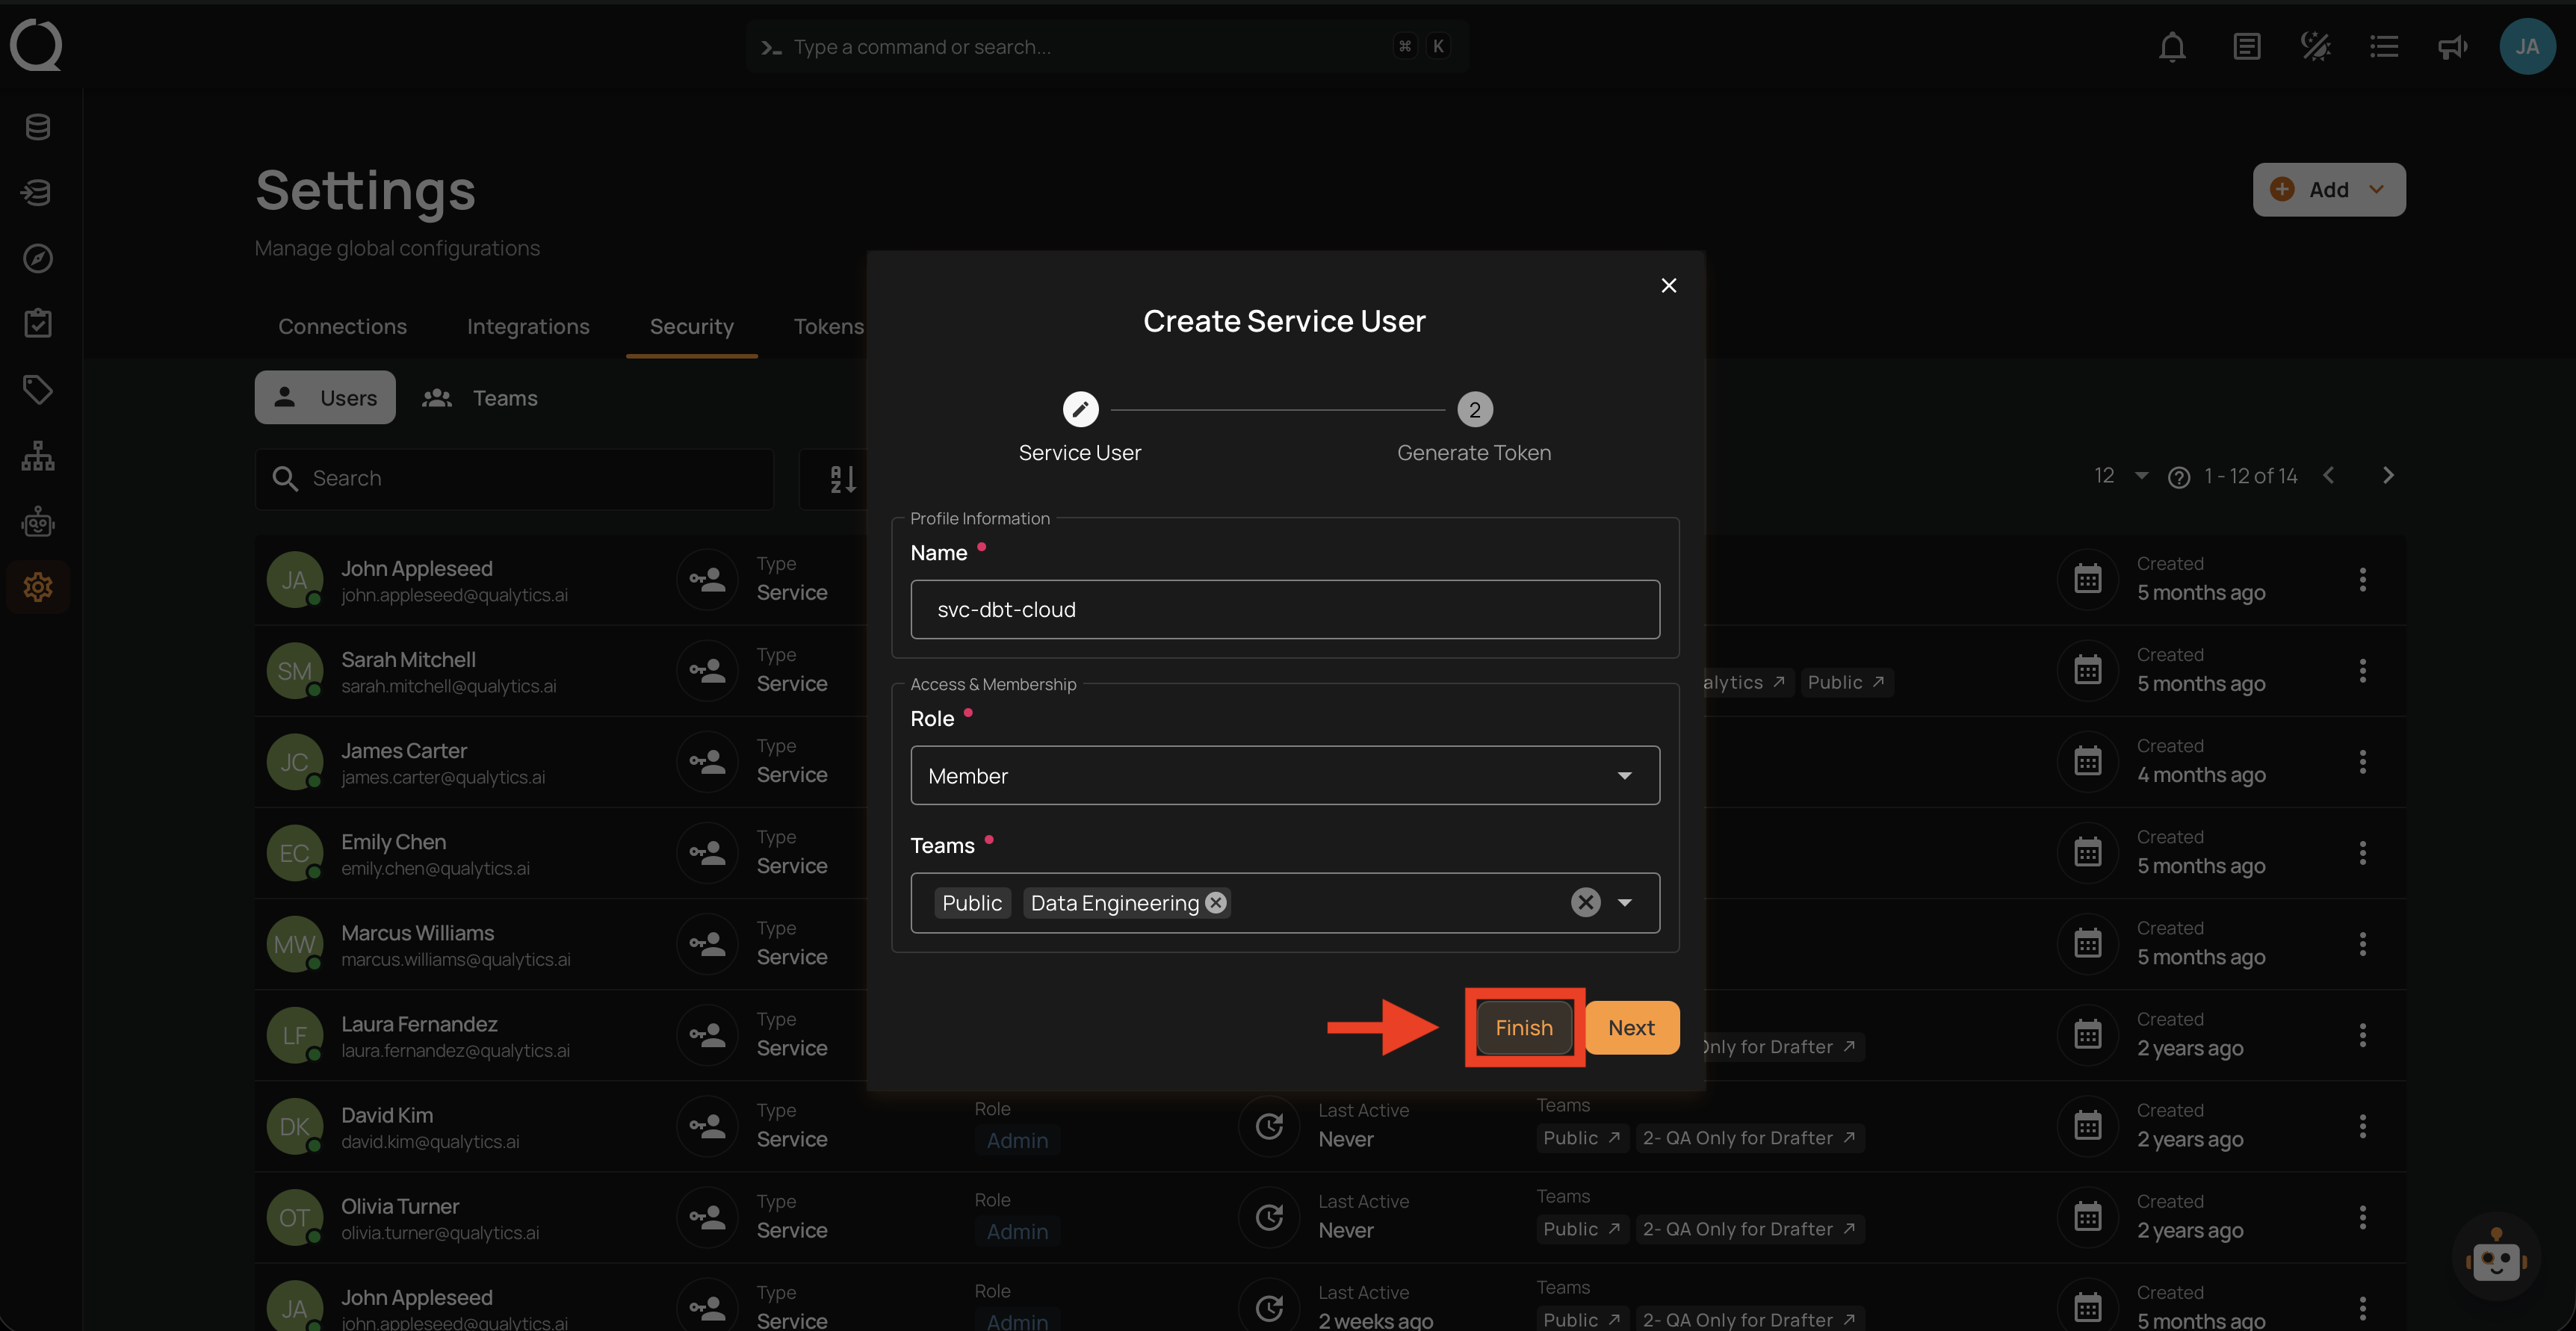Screen dimensions: 2576x1331
Task: Select the Teams sub-tab
Action: click(x=481, y=398)
